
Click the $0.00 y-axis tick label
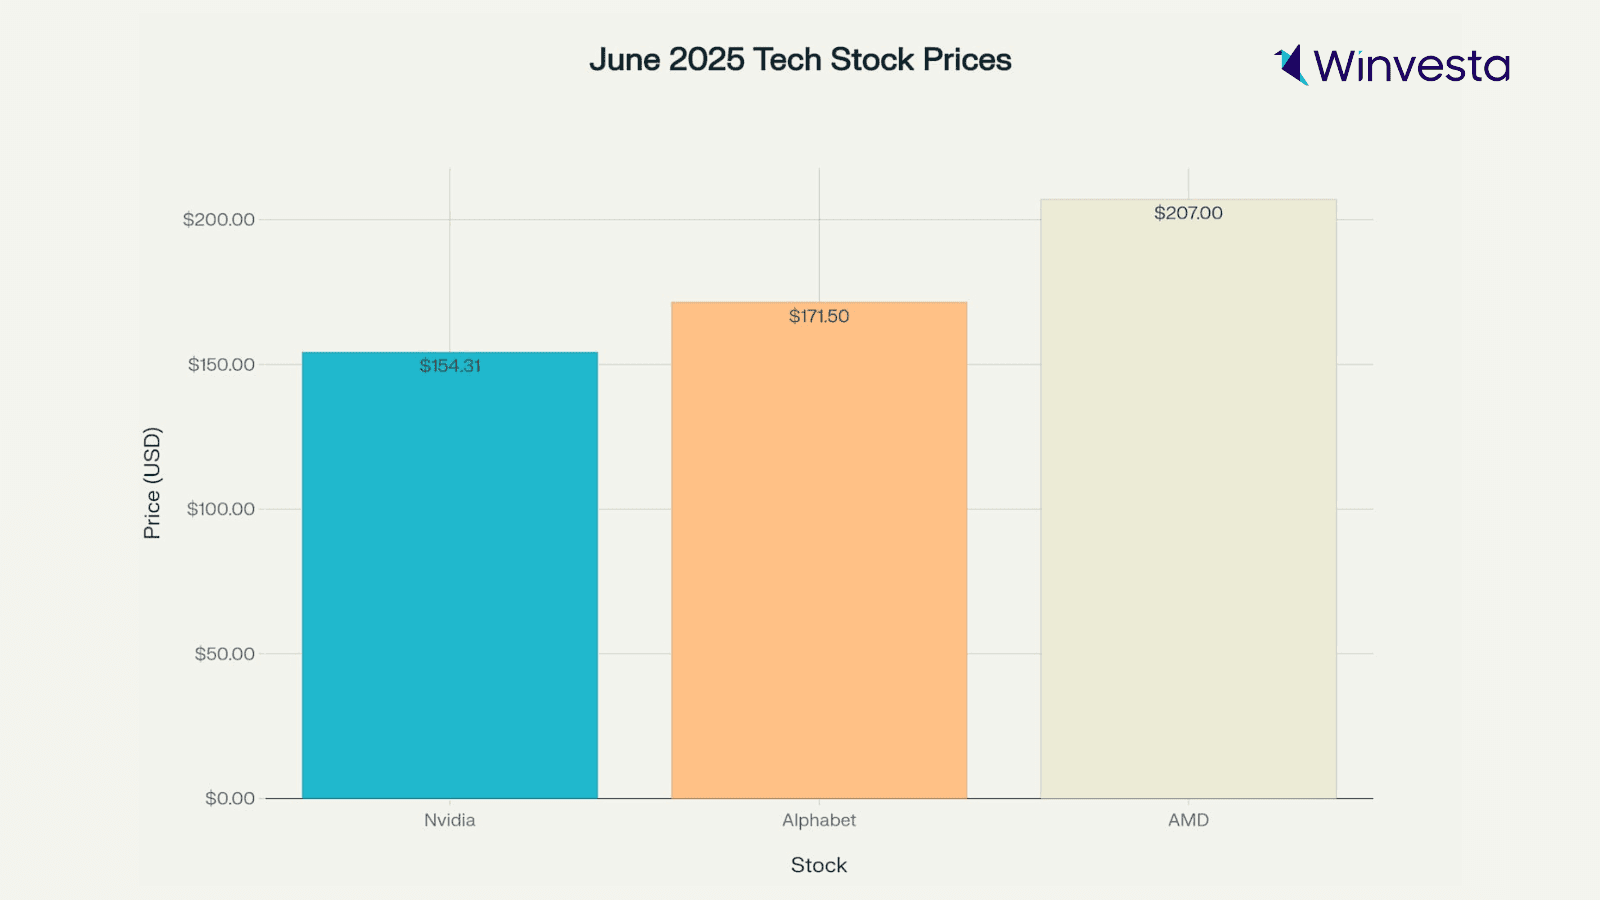tap(230, 798)
